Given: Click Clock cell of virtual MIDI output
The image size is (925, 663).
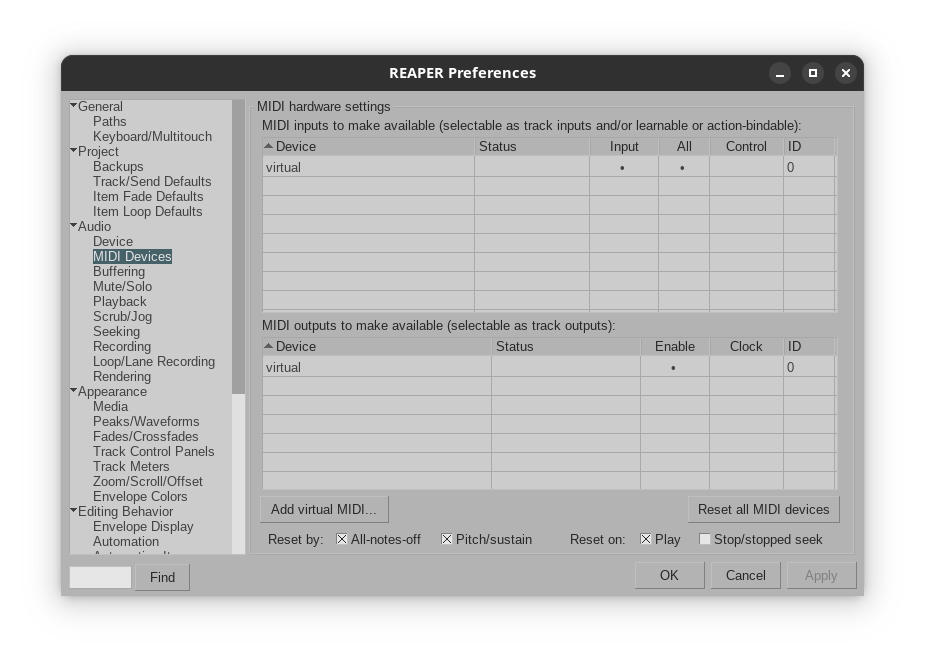Looking at the screenshot, I should [x=746, y=367].
